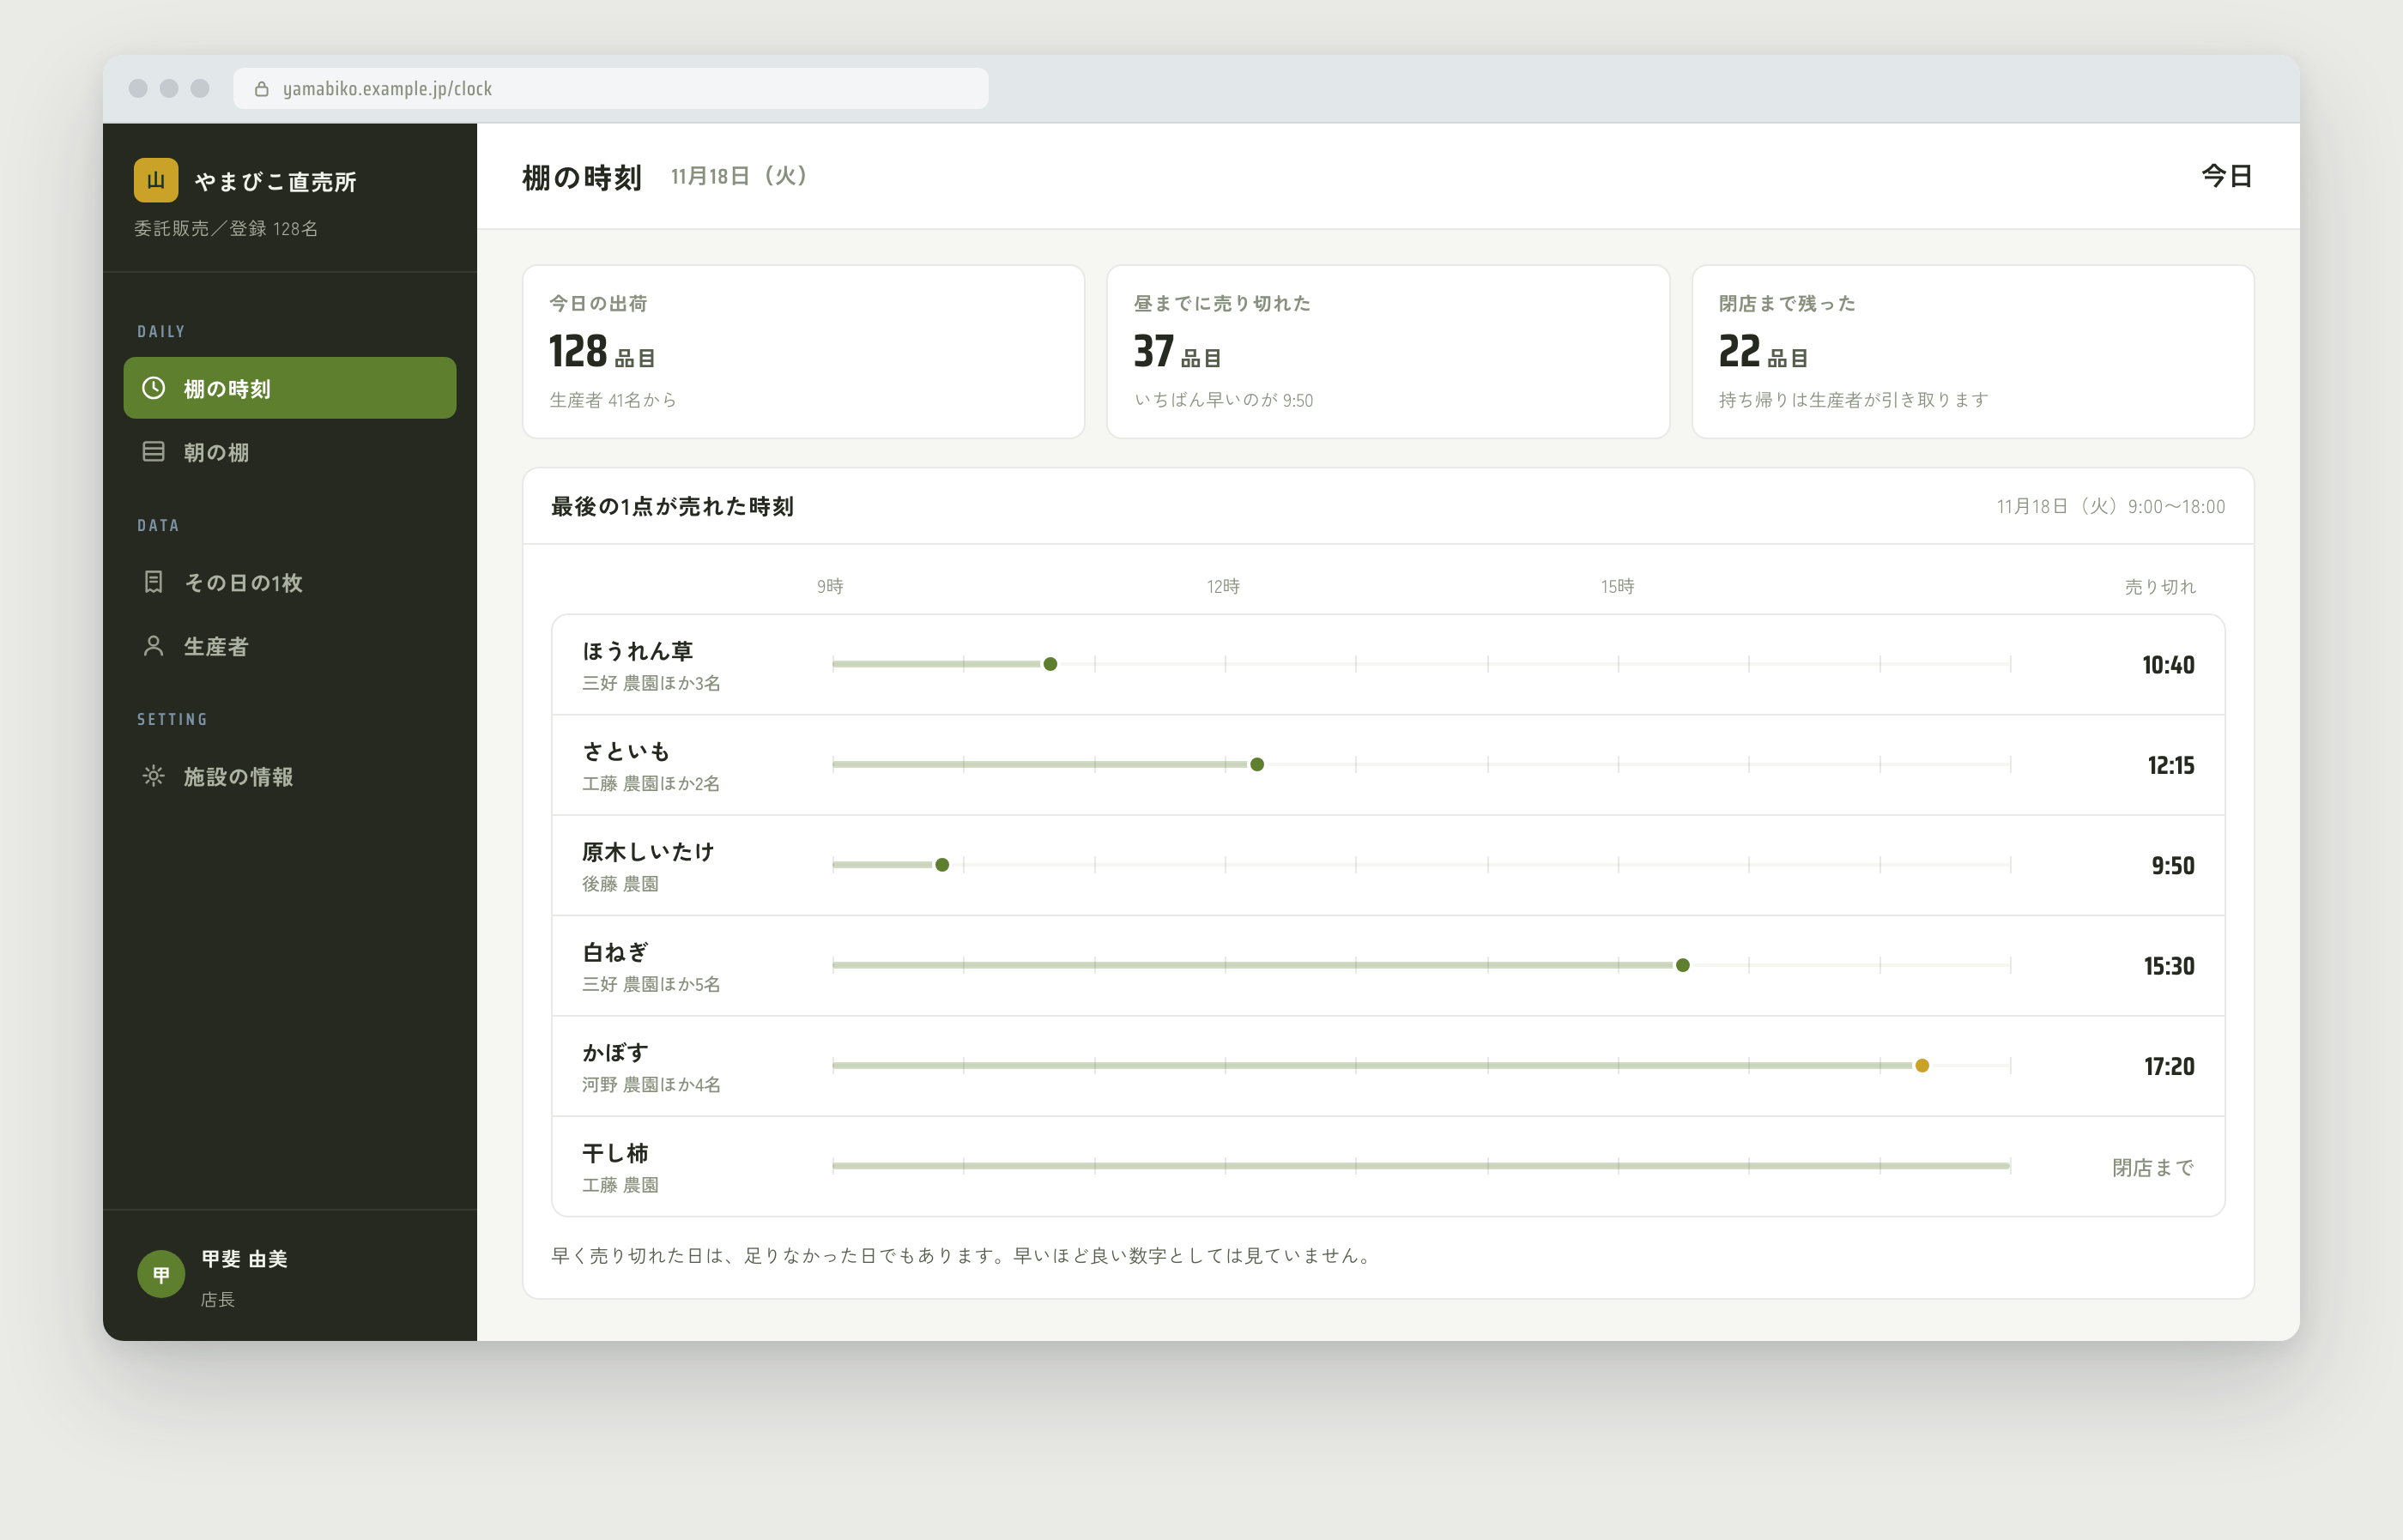
Task: Click the person icon beside 生産者
Action: [153, 646]
